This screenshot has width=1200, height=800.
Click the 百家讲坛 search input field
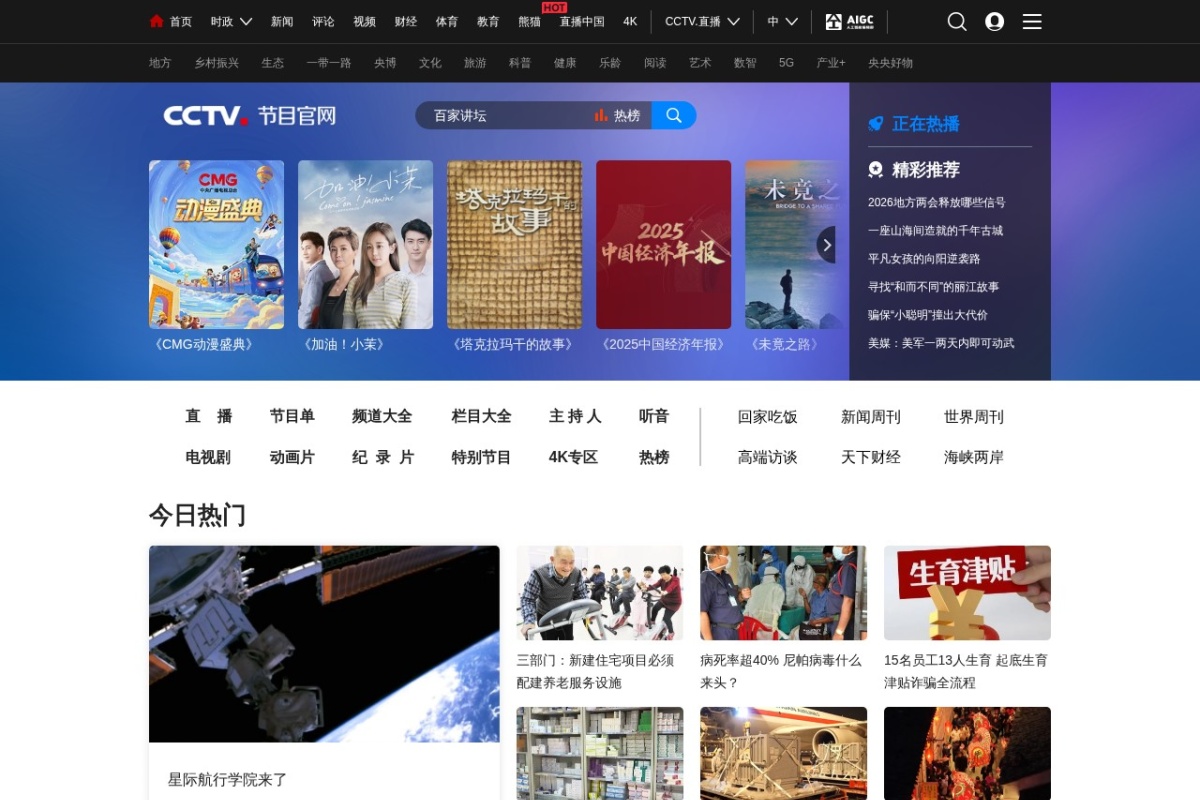pyautogui.click(x=500, y=115)
